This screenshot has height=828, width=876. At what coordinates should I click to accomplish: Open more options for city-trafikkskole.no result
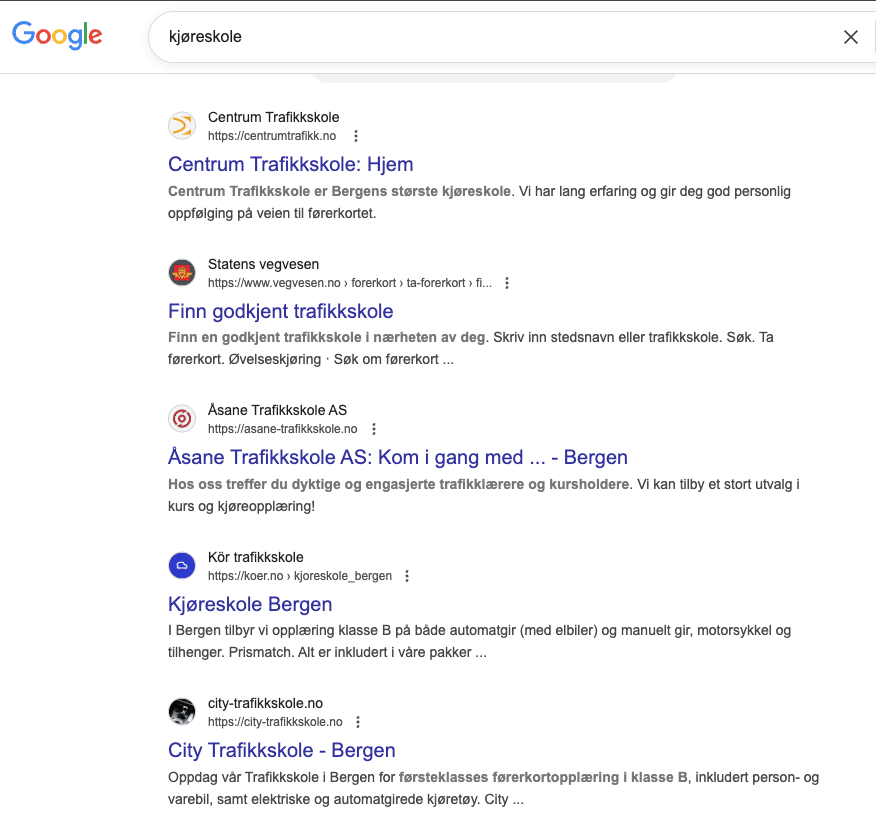tap(358, 722)
